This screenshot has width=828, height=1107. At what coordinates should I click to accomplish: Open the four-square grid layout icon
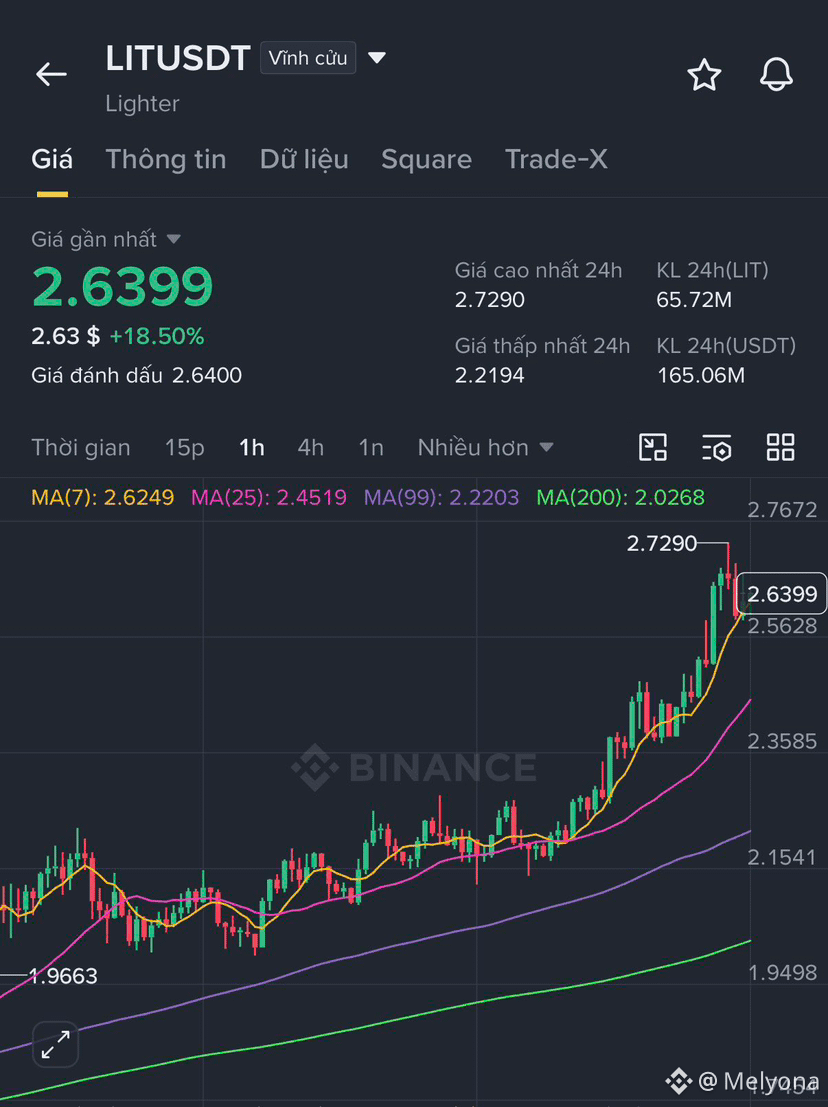coord(781,448)
